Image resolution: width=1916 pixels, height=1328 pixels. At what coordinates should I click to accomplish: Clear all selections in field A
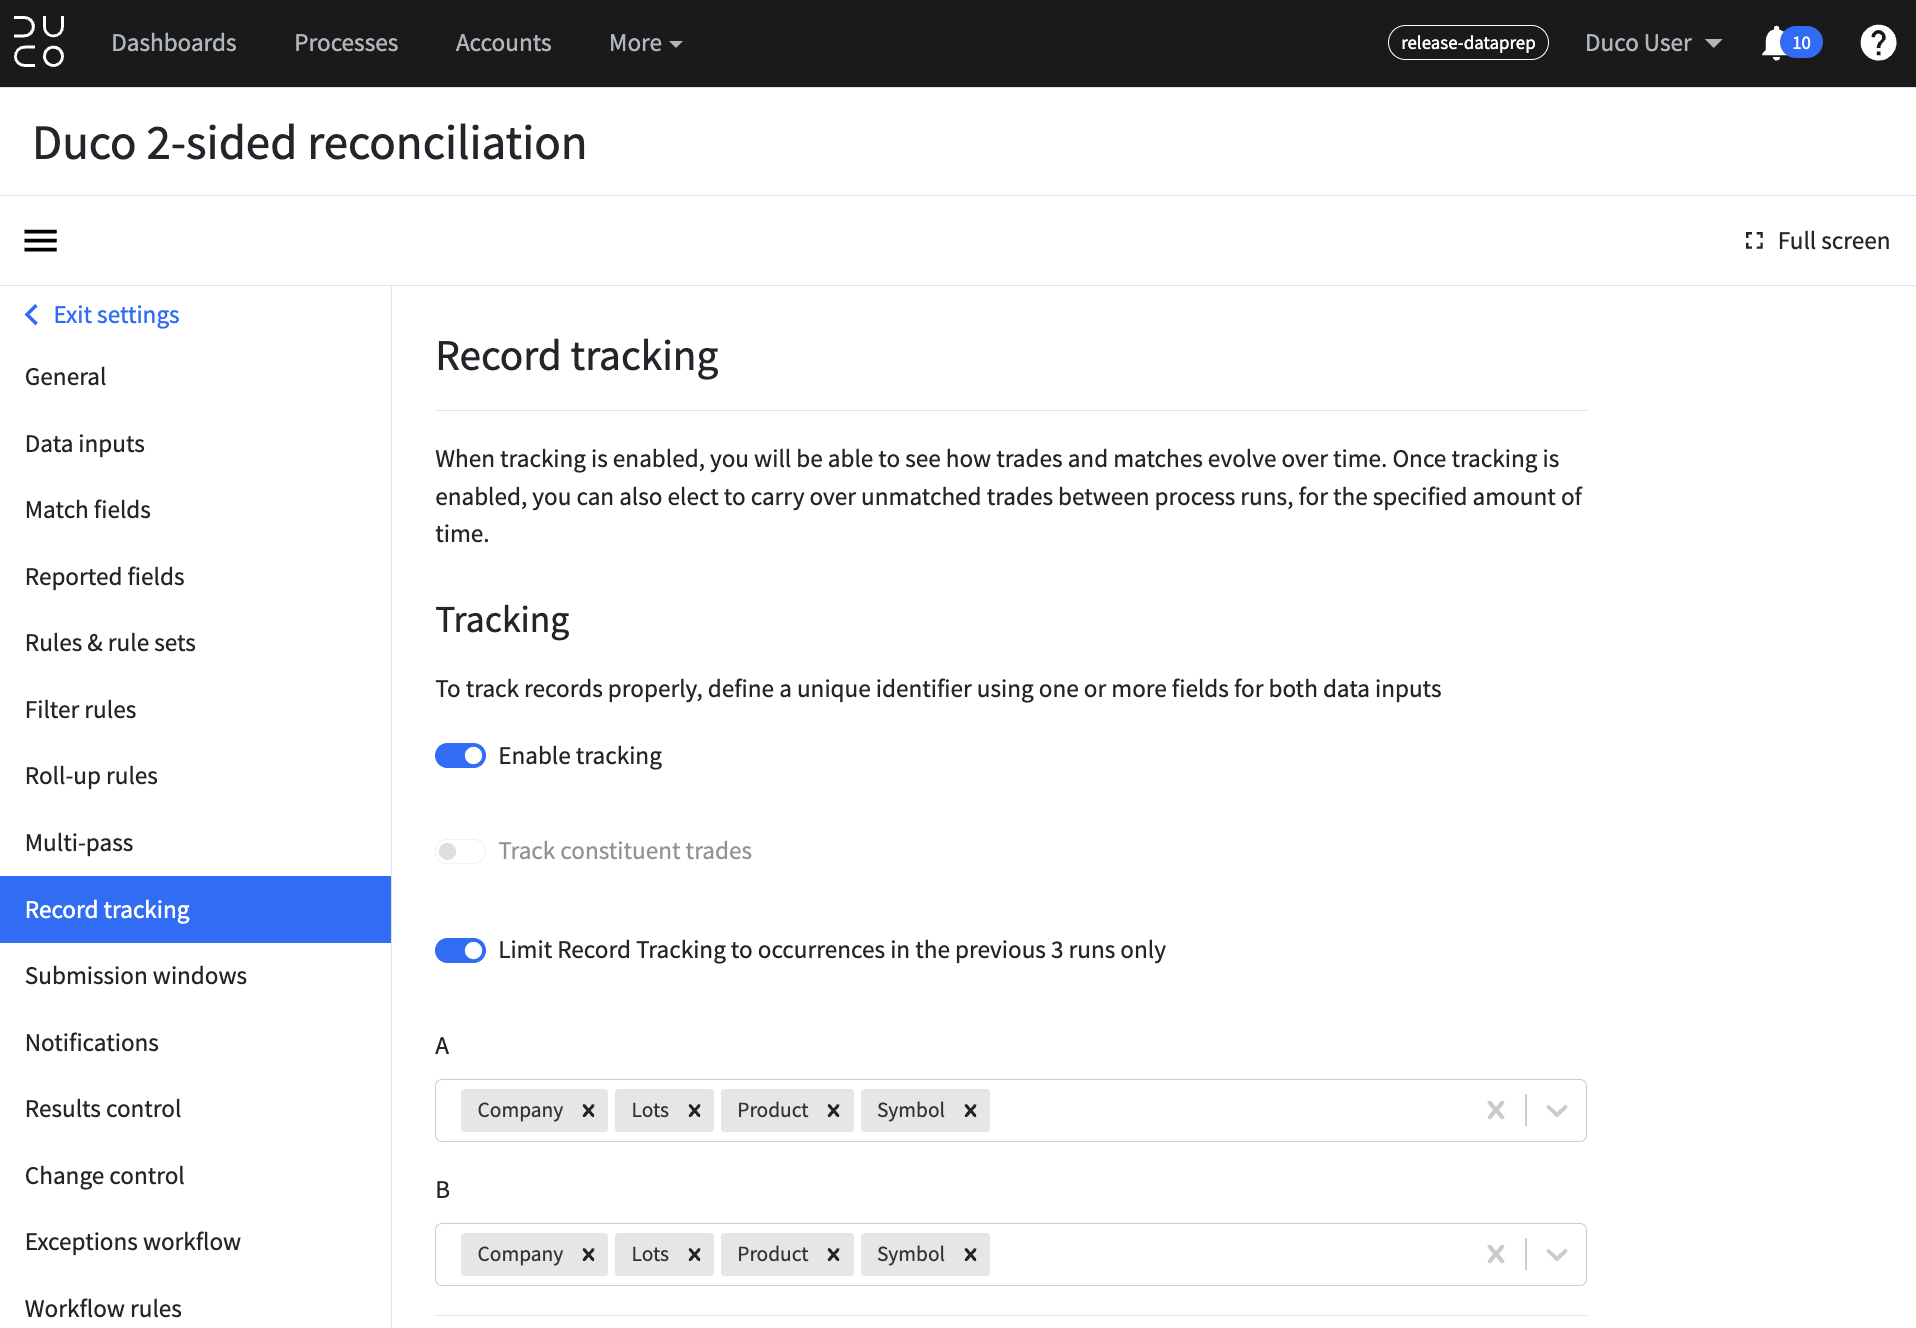(x=1496, y=1110)
